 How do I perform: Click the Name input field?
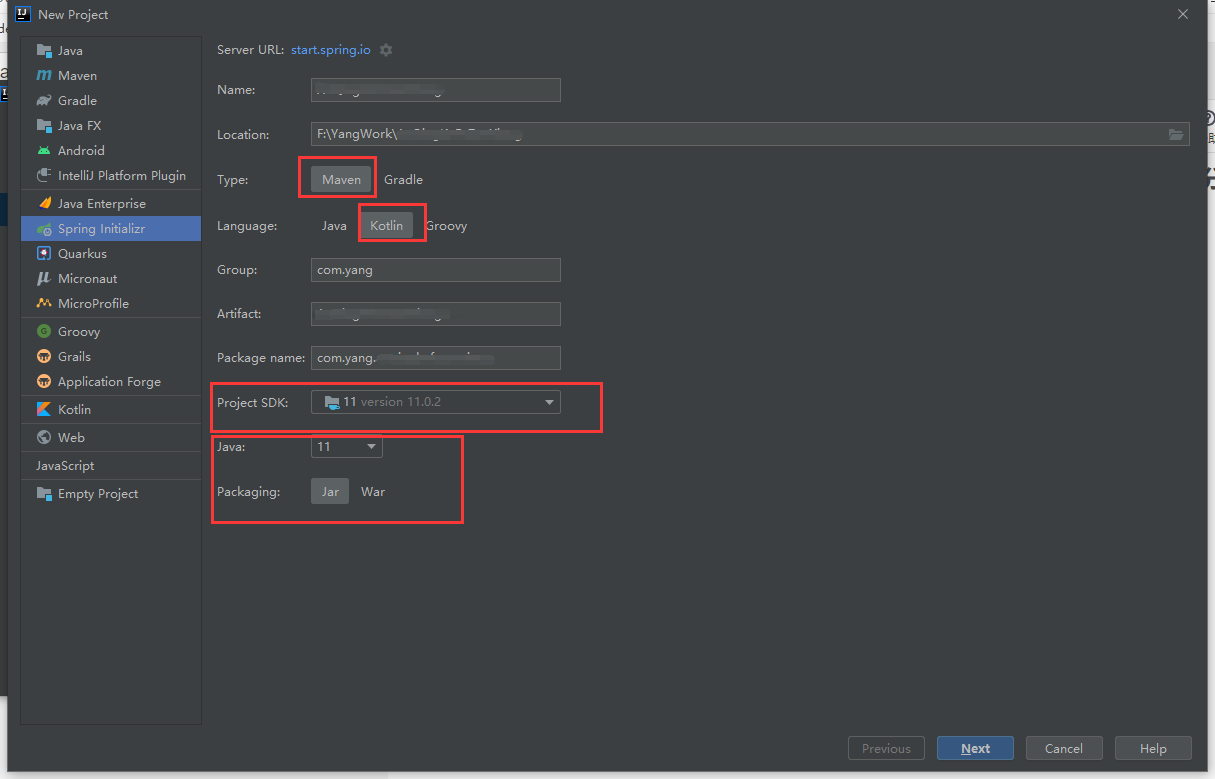point(436,90)
